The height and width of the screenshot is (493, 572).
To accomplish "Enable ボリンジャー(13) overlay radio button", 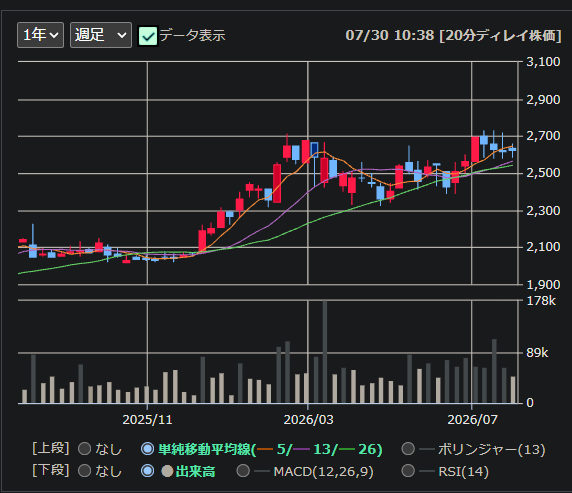I will (x=408, y=449).
